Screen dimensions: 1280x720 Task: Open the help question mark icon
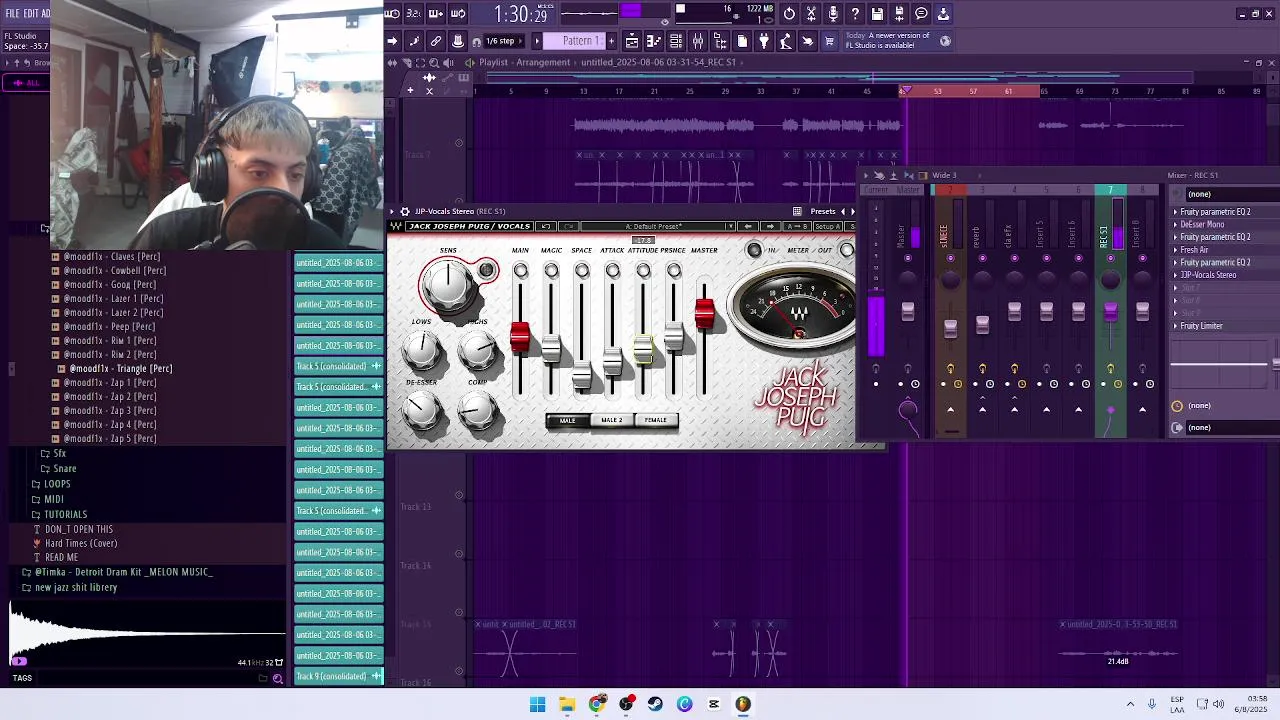pyautogui.click(x=855, y=14)
